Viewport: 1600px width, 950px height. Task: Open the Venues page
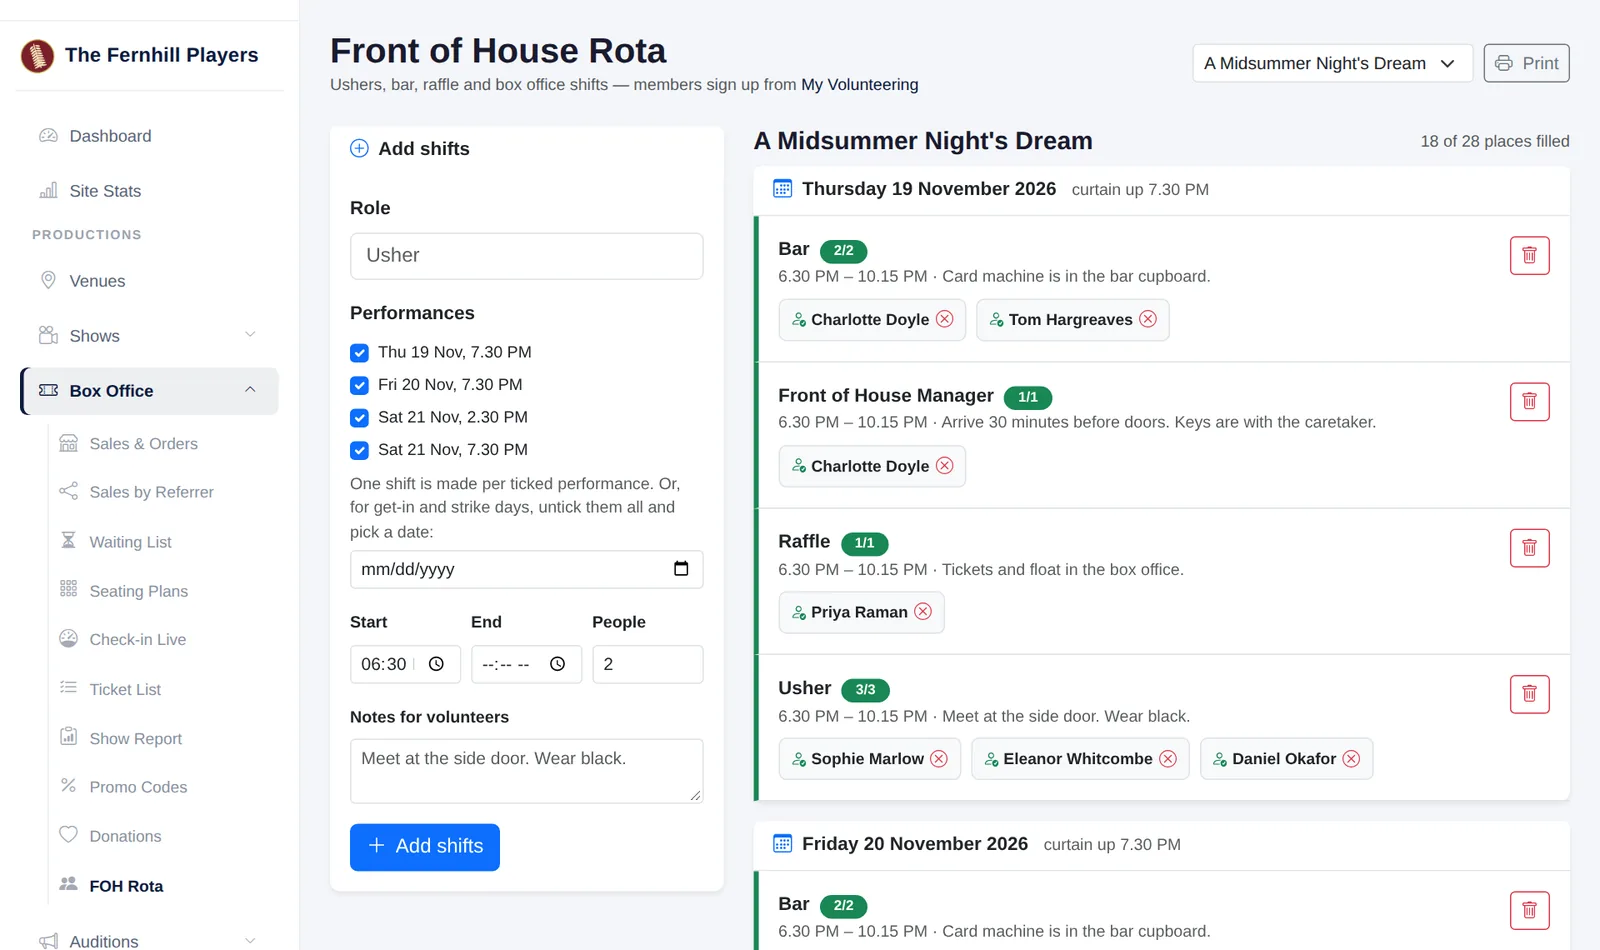[x=148, y=281]
